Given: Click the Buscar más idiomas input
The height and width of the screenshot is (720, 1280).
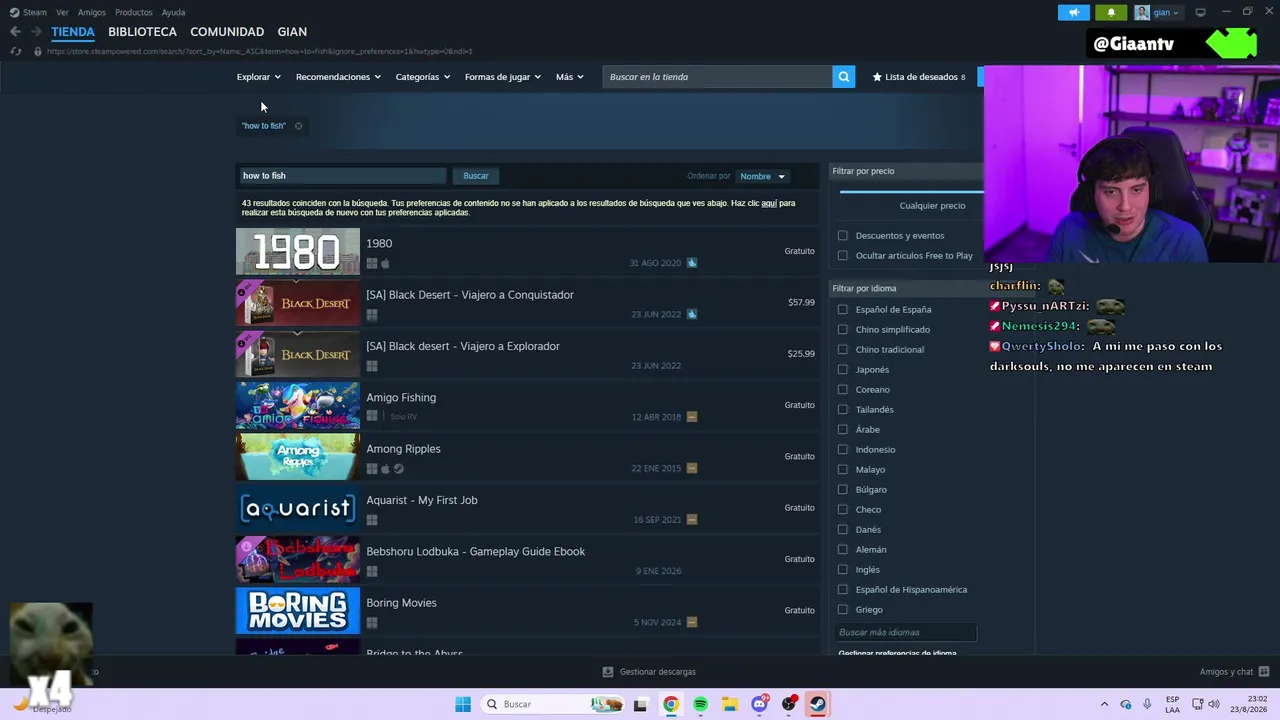Looking at the screenshot, I should [905, 632].
